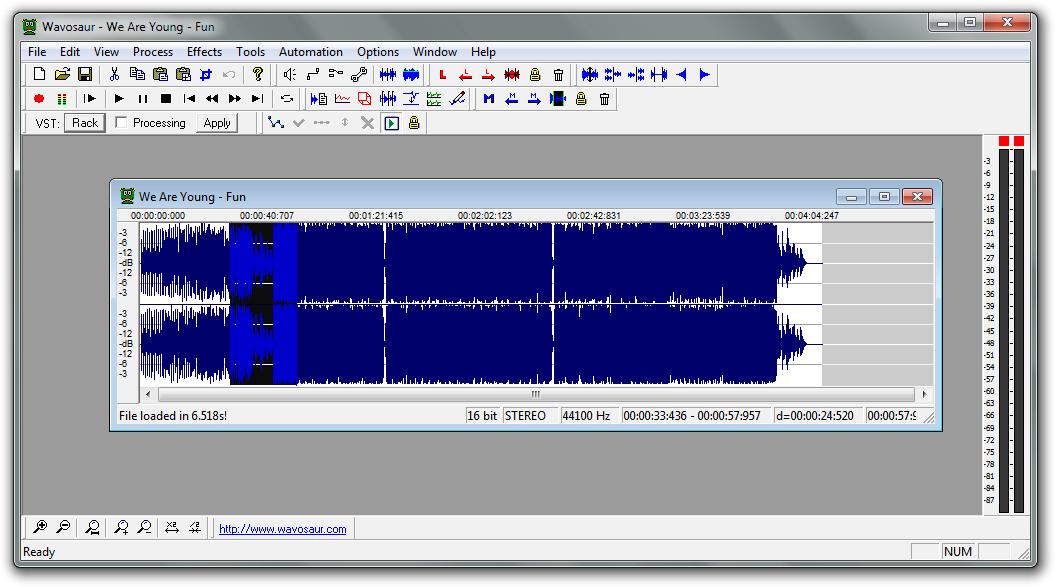This screenshot has width=1056, height=587.
Task: Click the zoom out magnifier icon
Action: click(x=63, y=528)
